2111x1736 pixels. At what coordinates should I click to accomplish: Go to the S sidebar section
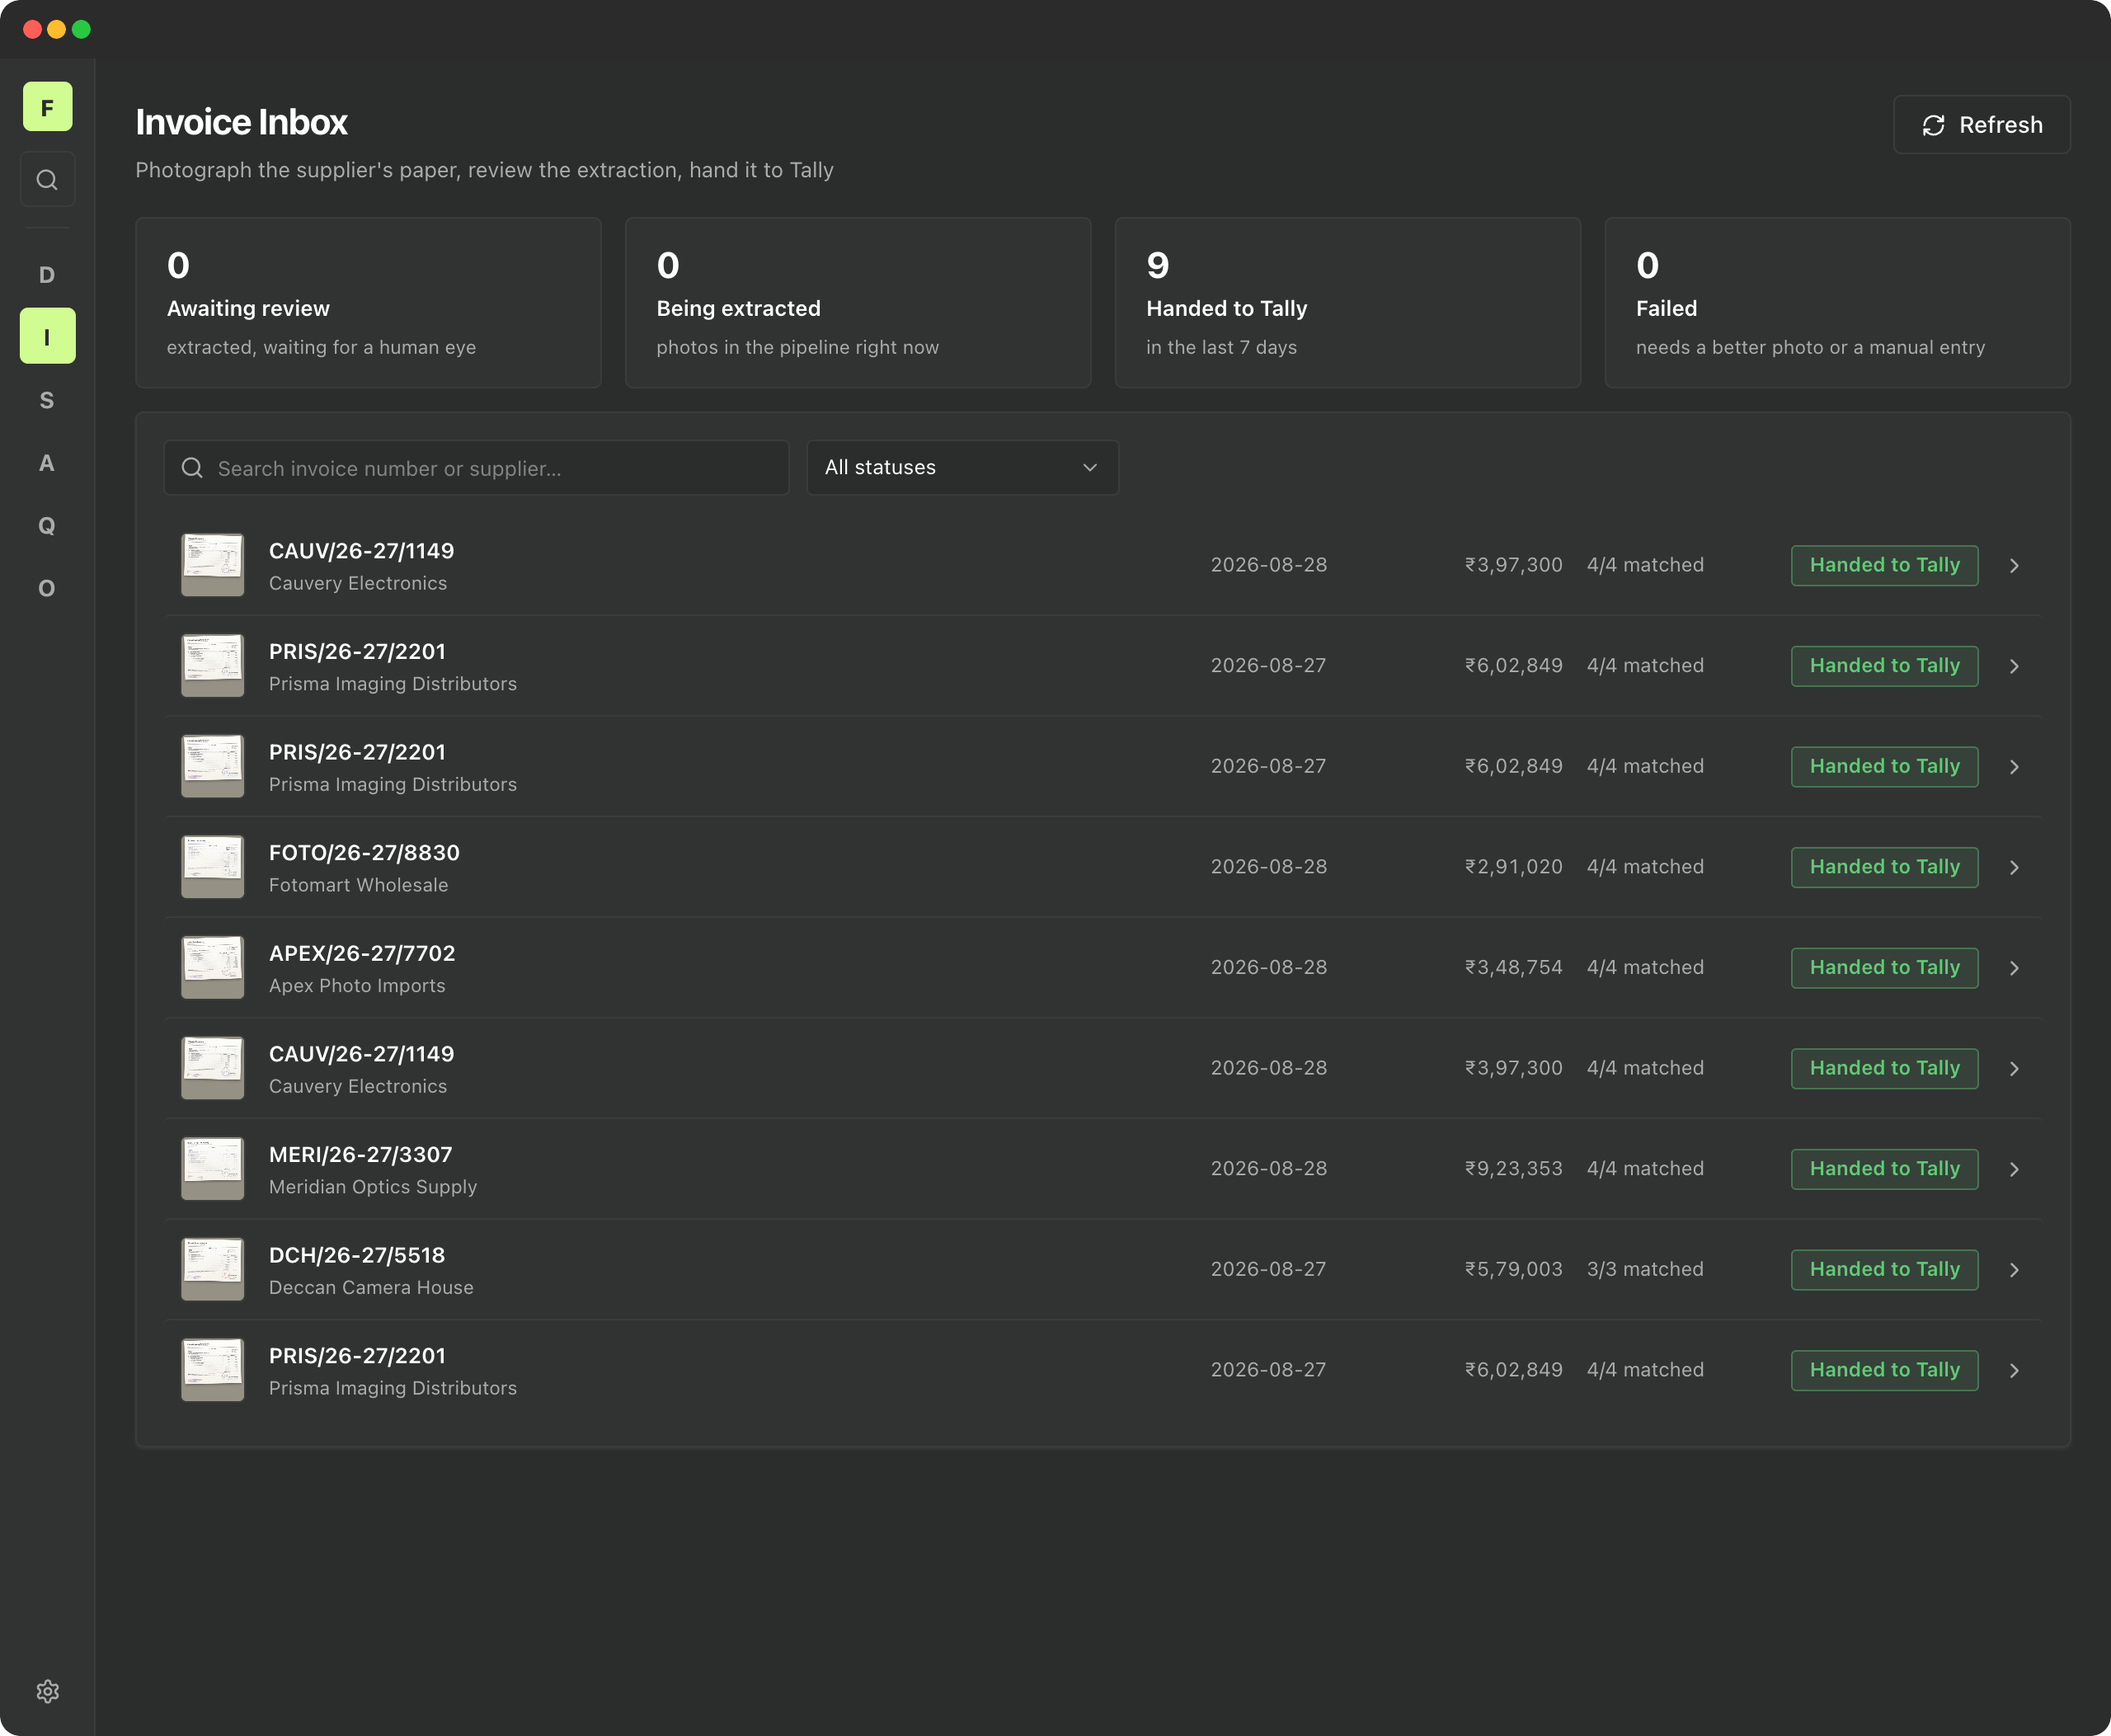47,400
